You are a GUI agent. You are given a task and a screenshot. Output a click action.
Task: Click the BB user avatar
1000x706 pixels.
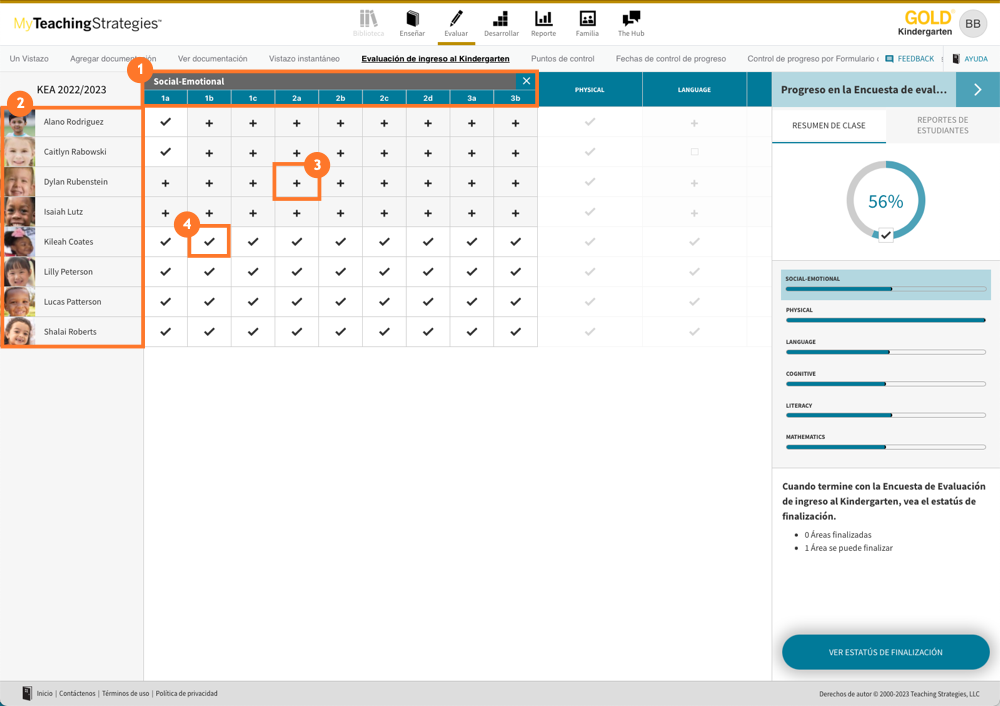(x=972, y=24)
